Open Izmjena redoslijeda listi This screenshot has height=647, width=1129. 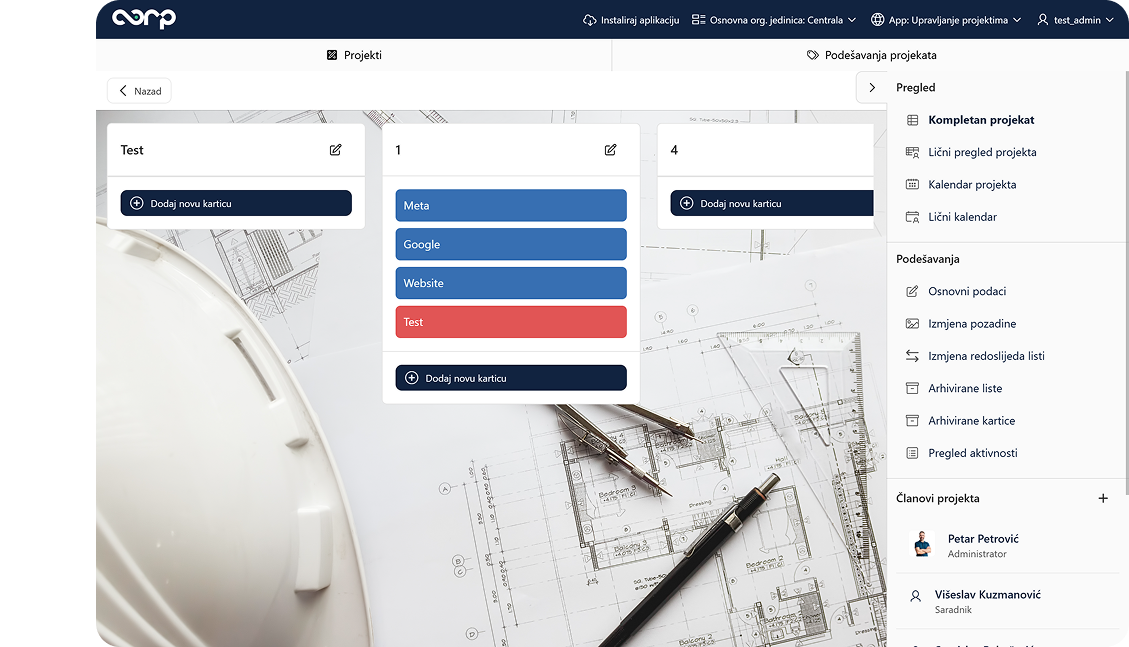pos(985,356)
